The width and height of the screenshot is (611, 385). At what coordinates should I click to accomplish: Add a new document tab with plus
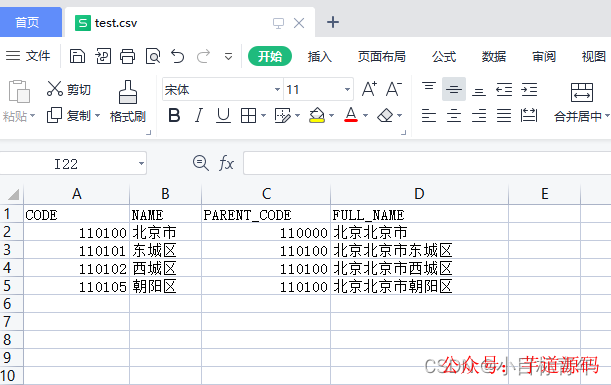(x=333, y=22)
